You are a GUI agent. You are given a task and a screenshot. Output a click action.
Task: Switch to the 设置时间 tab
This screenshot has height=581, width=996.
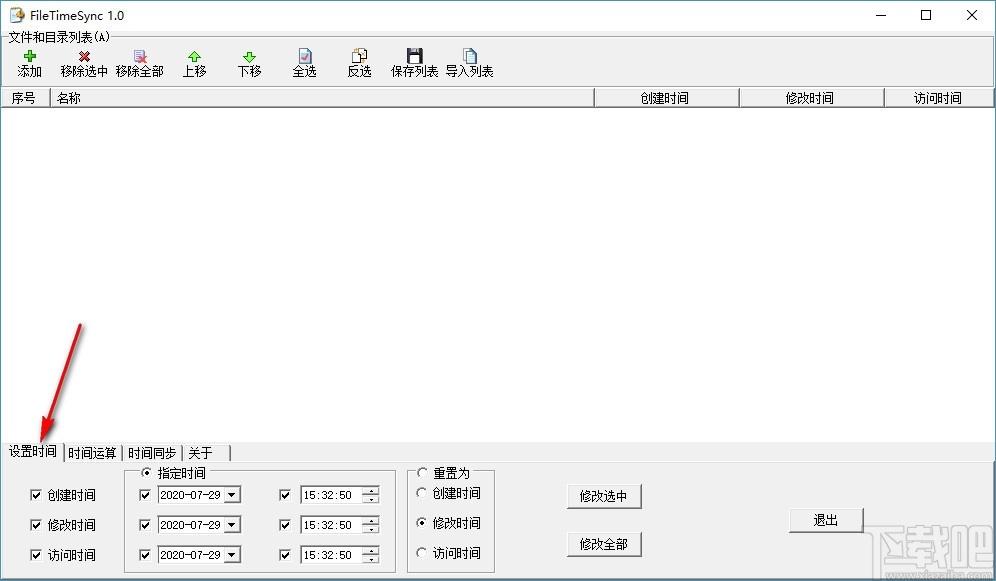[x=32, y=451]
